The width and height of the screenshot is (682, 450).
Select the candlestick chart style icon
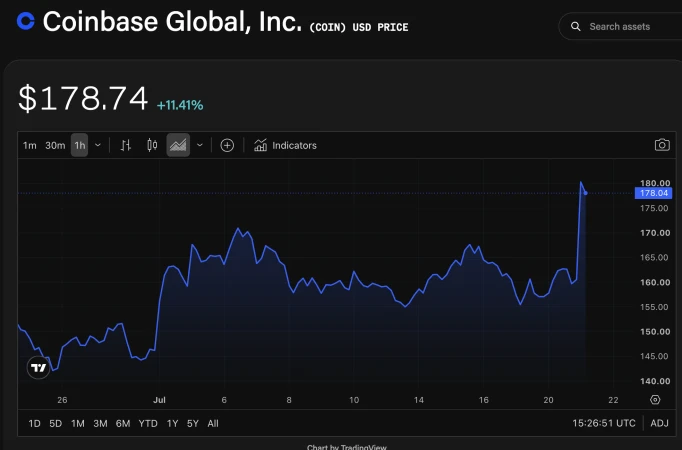click(x=152, y=145)
